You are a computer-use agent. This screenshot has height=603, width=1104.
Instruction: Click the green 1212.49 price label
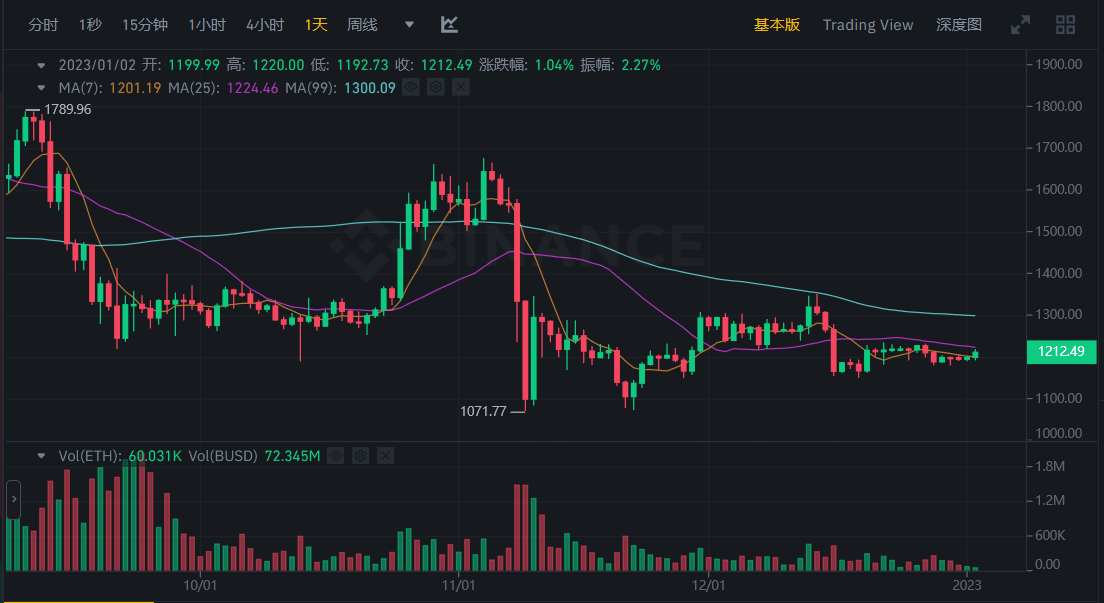click(1061, 352)
